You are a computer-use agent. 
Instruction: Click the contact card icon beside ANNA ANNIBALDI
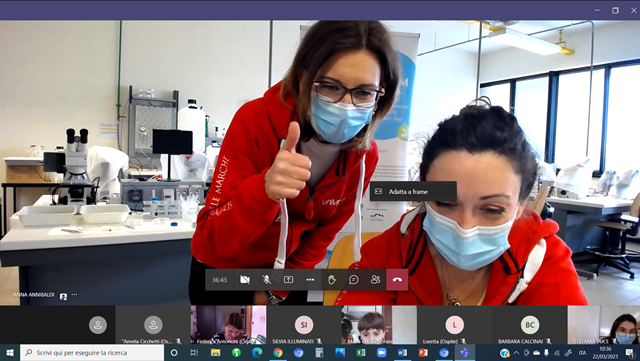63,296
